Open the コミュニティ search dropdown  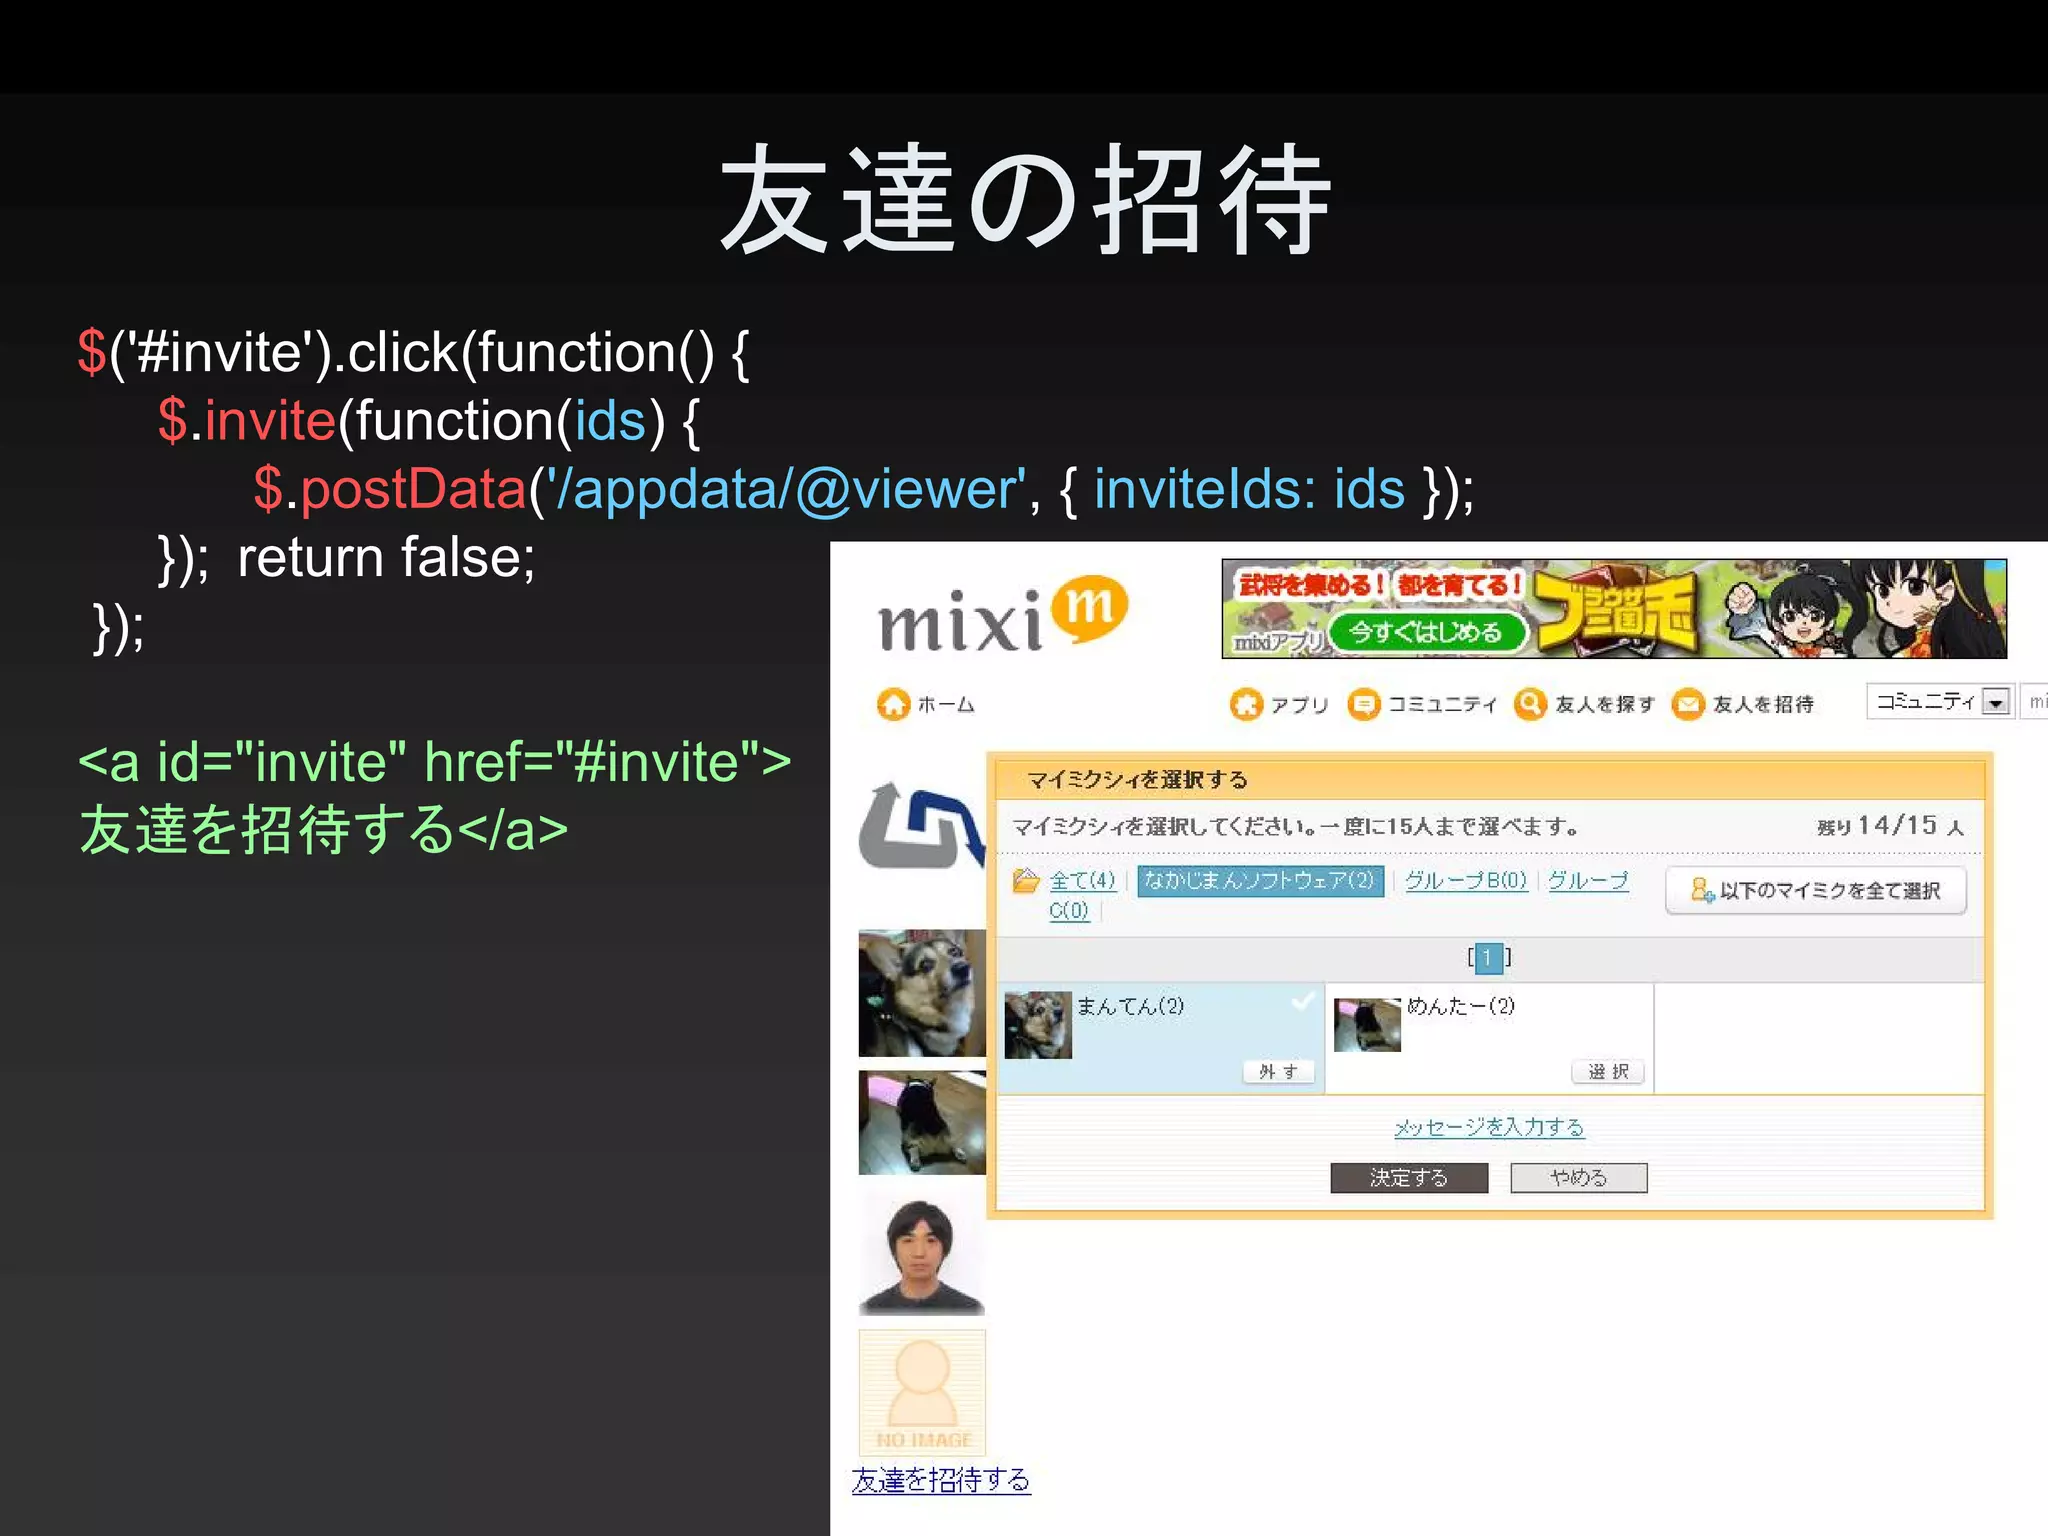click(1938, 702)
